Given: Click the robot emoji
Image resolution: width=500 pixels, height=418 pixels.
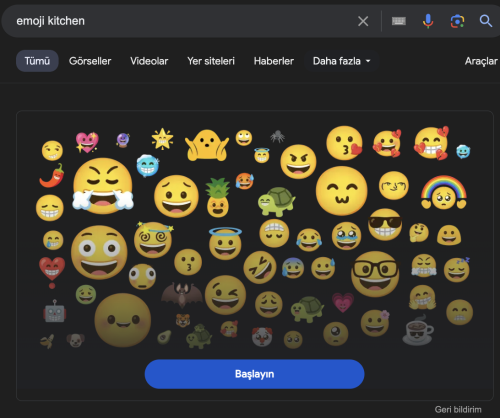Looking at the screenshot, I should click(55, 312).
